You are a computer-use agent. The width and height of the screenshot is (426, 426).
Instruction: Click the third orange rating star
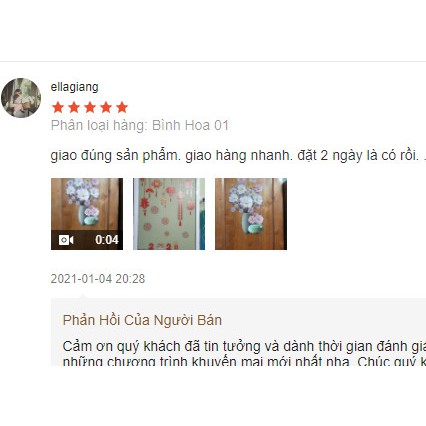click(x=90, y=107)
